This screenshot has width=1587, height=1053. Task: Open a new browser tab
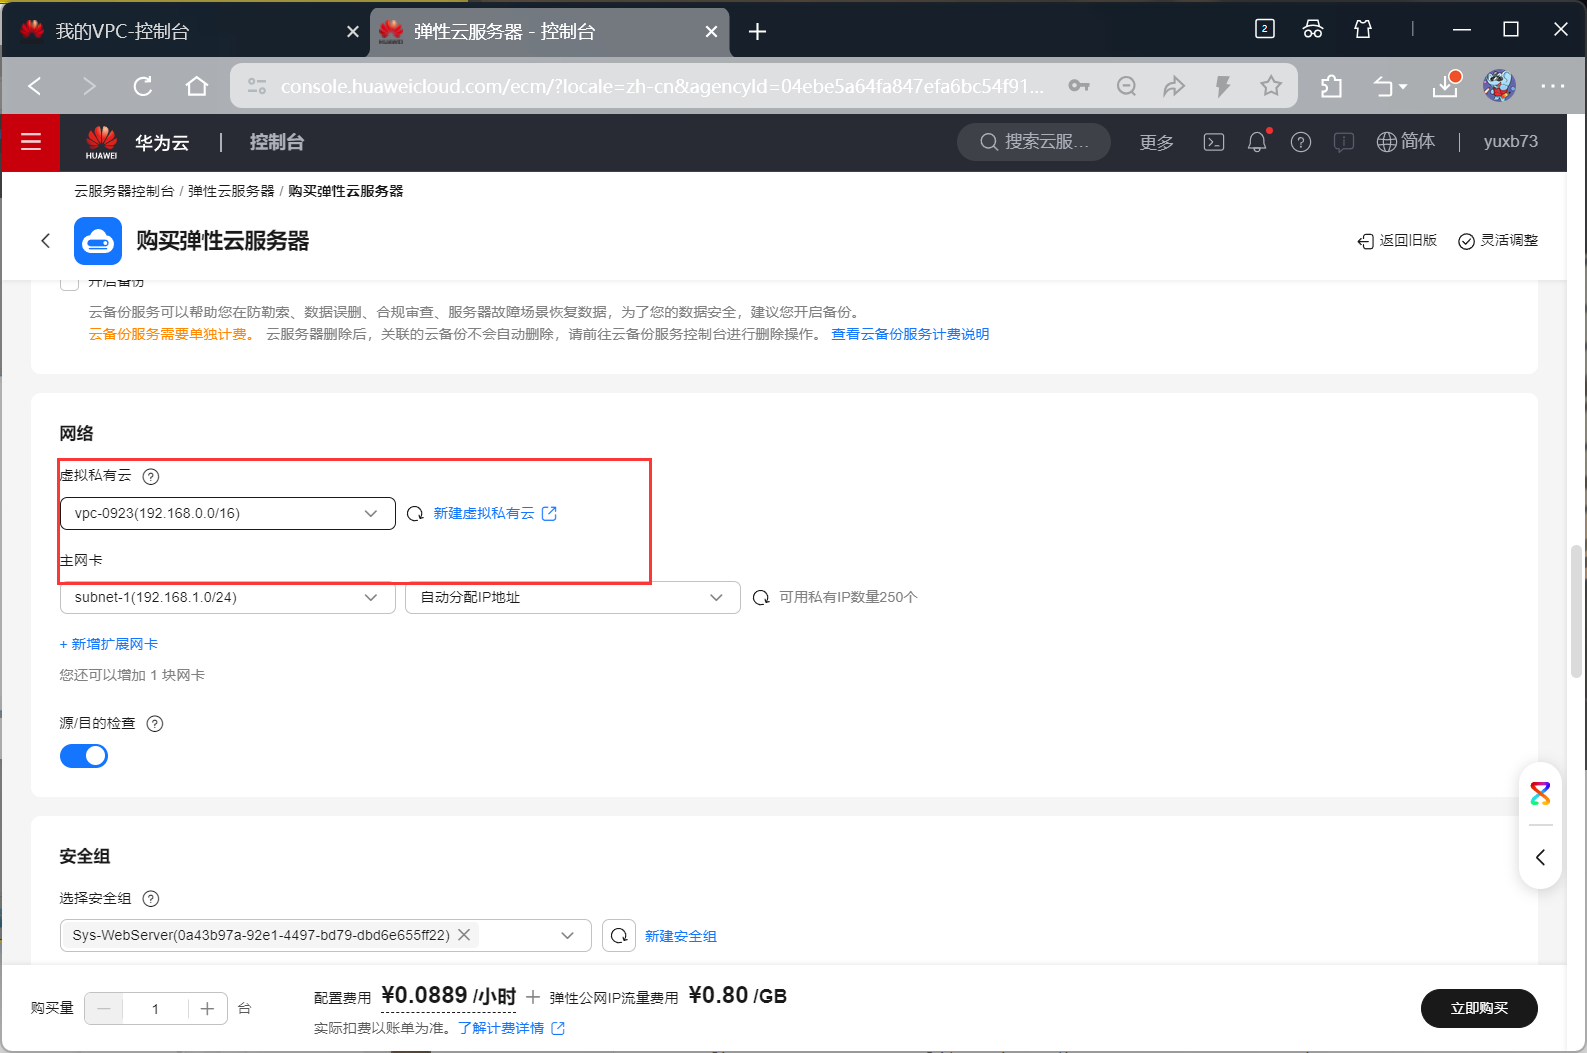(x=757, y=31)
